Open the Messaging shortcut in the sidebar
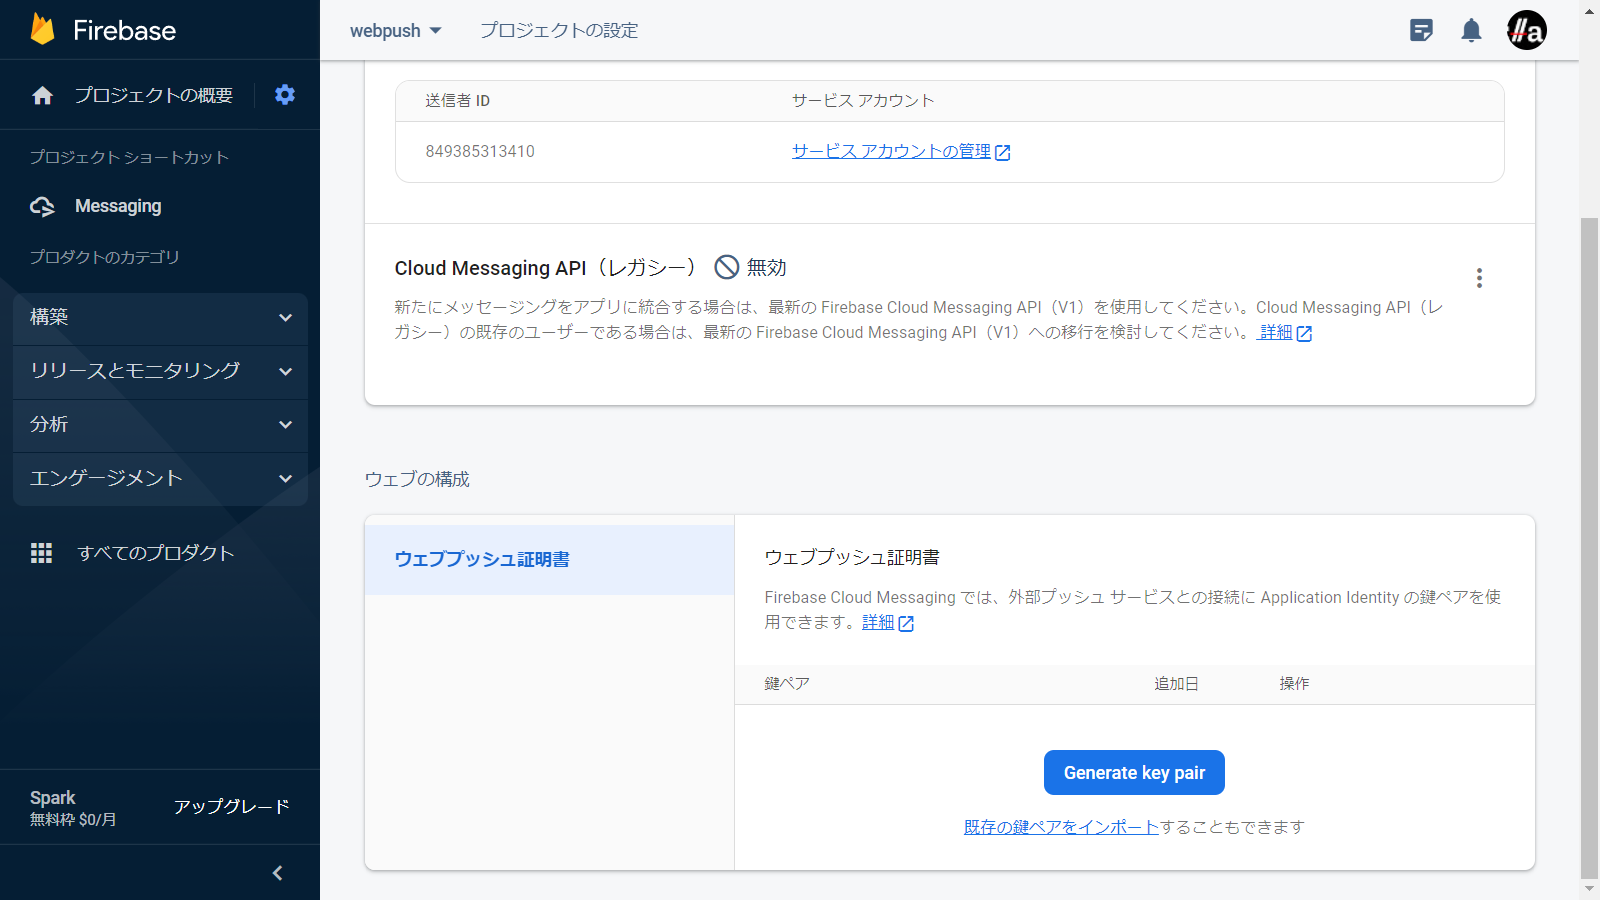The image size is (1600, 900). [118, 206]
